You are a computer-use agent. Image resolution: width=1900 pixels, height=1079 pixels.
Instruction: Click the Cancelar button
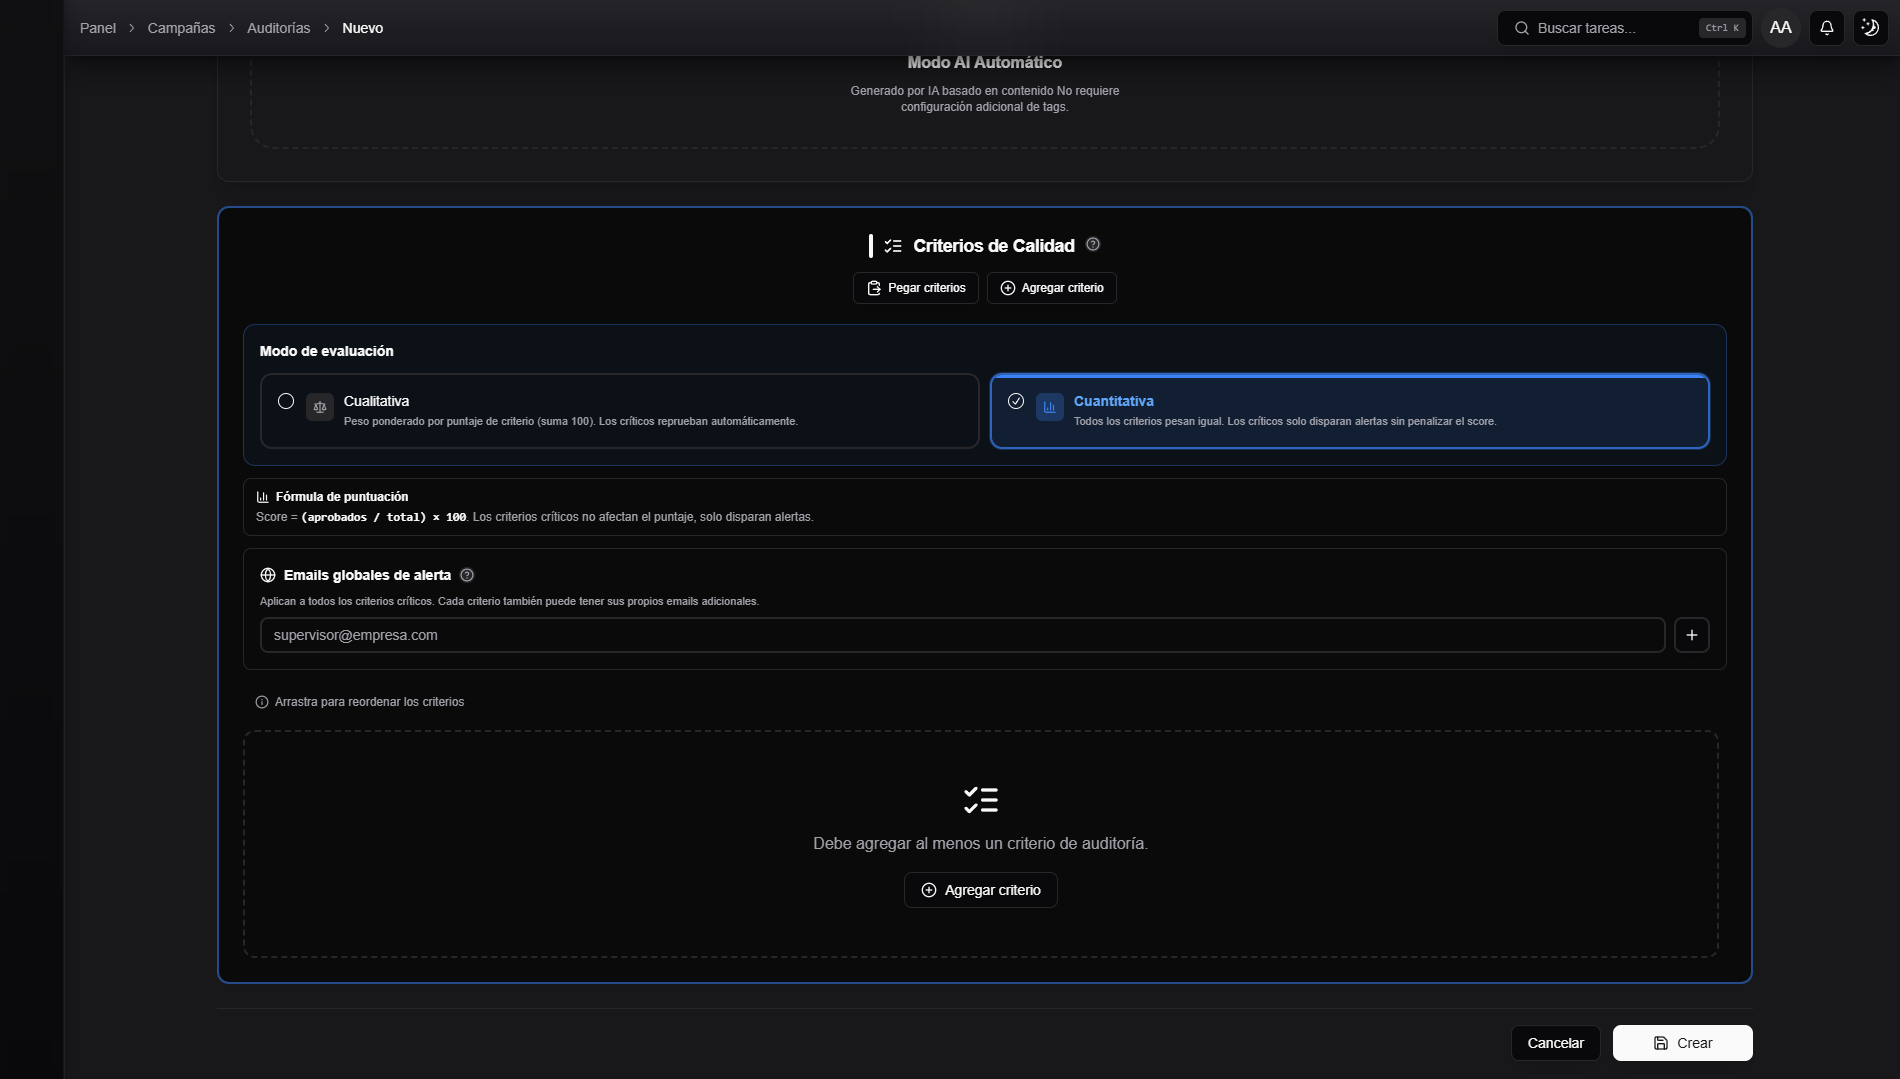coord(1556,1043)
